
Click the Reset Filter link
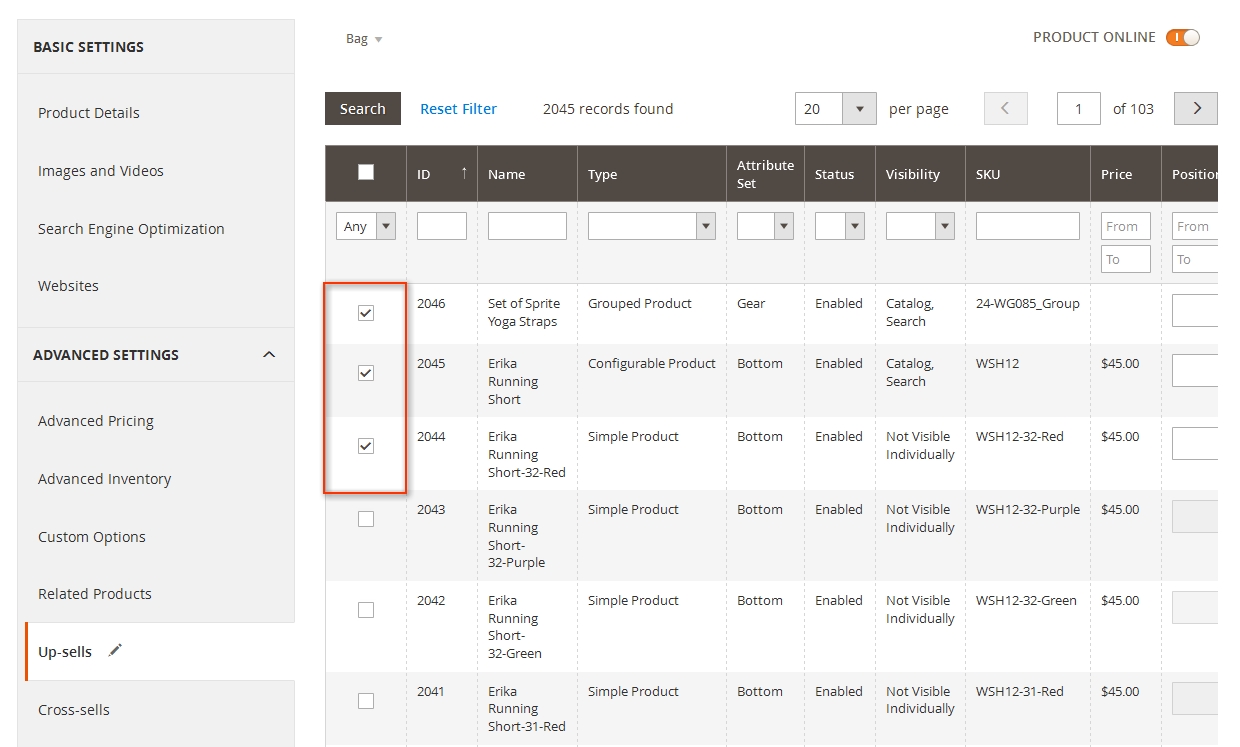pos(458,108)
